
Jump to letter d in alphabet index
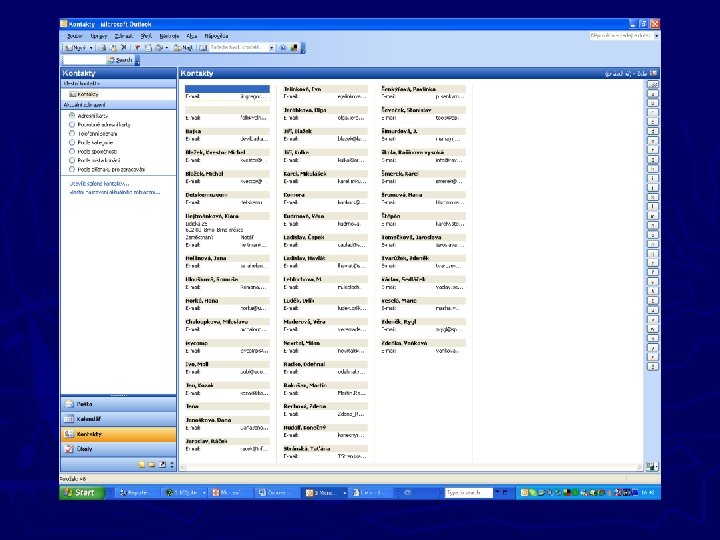pyautogui.click(x=652, y=131)
